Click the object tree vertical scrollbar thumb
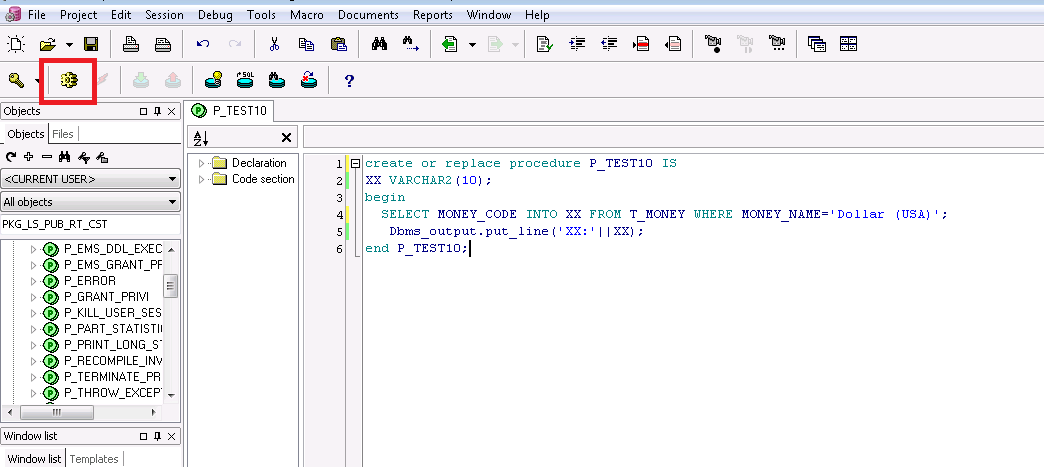 pyautogui.click(x=171, y=286)
